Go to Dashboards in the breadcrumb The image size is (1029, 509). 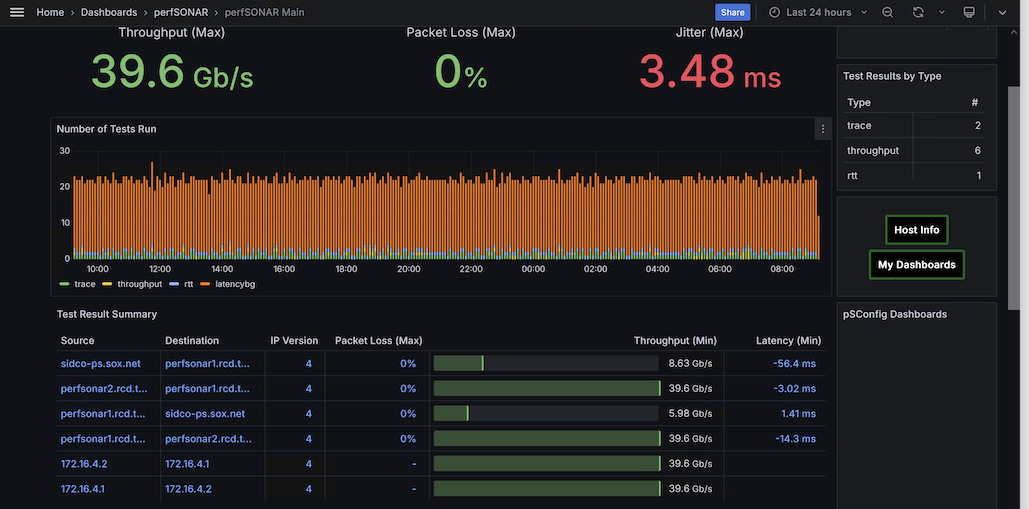pos(109,12)
